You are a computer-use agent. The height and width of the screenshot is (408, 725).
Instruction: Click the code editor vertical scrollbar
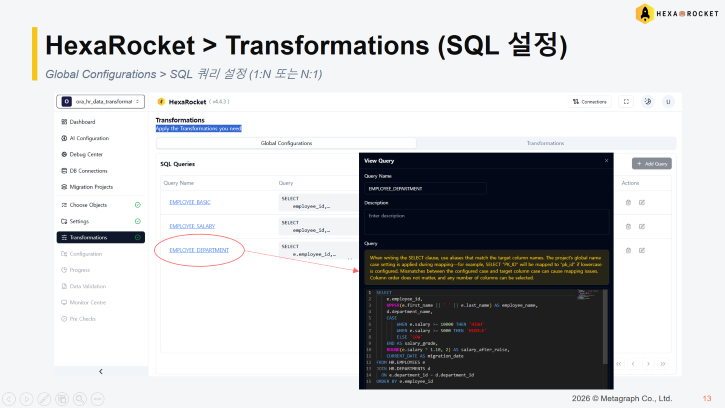pos(605,327)
